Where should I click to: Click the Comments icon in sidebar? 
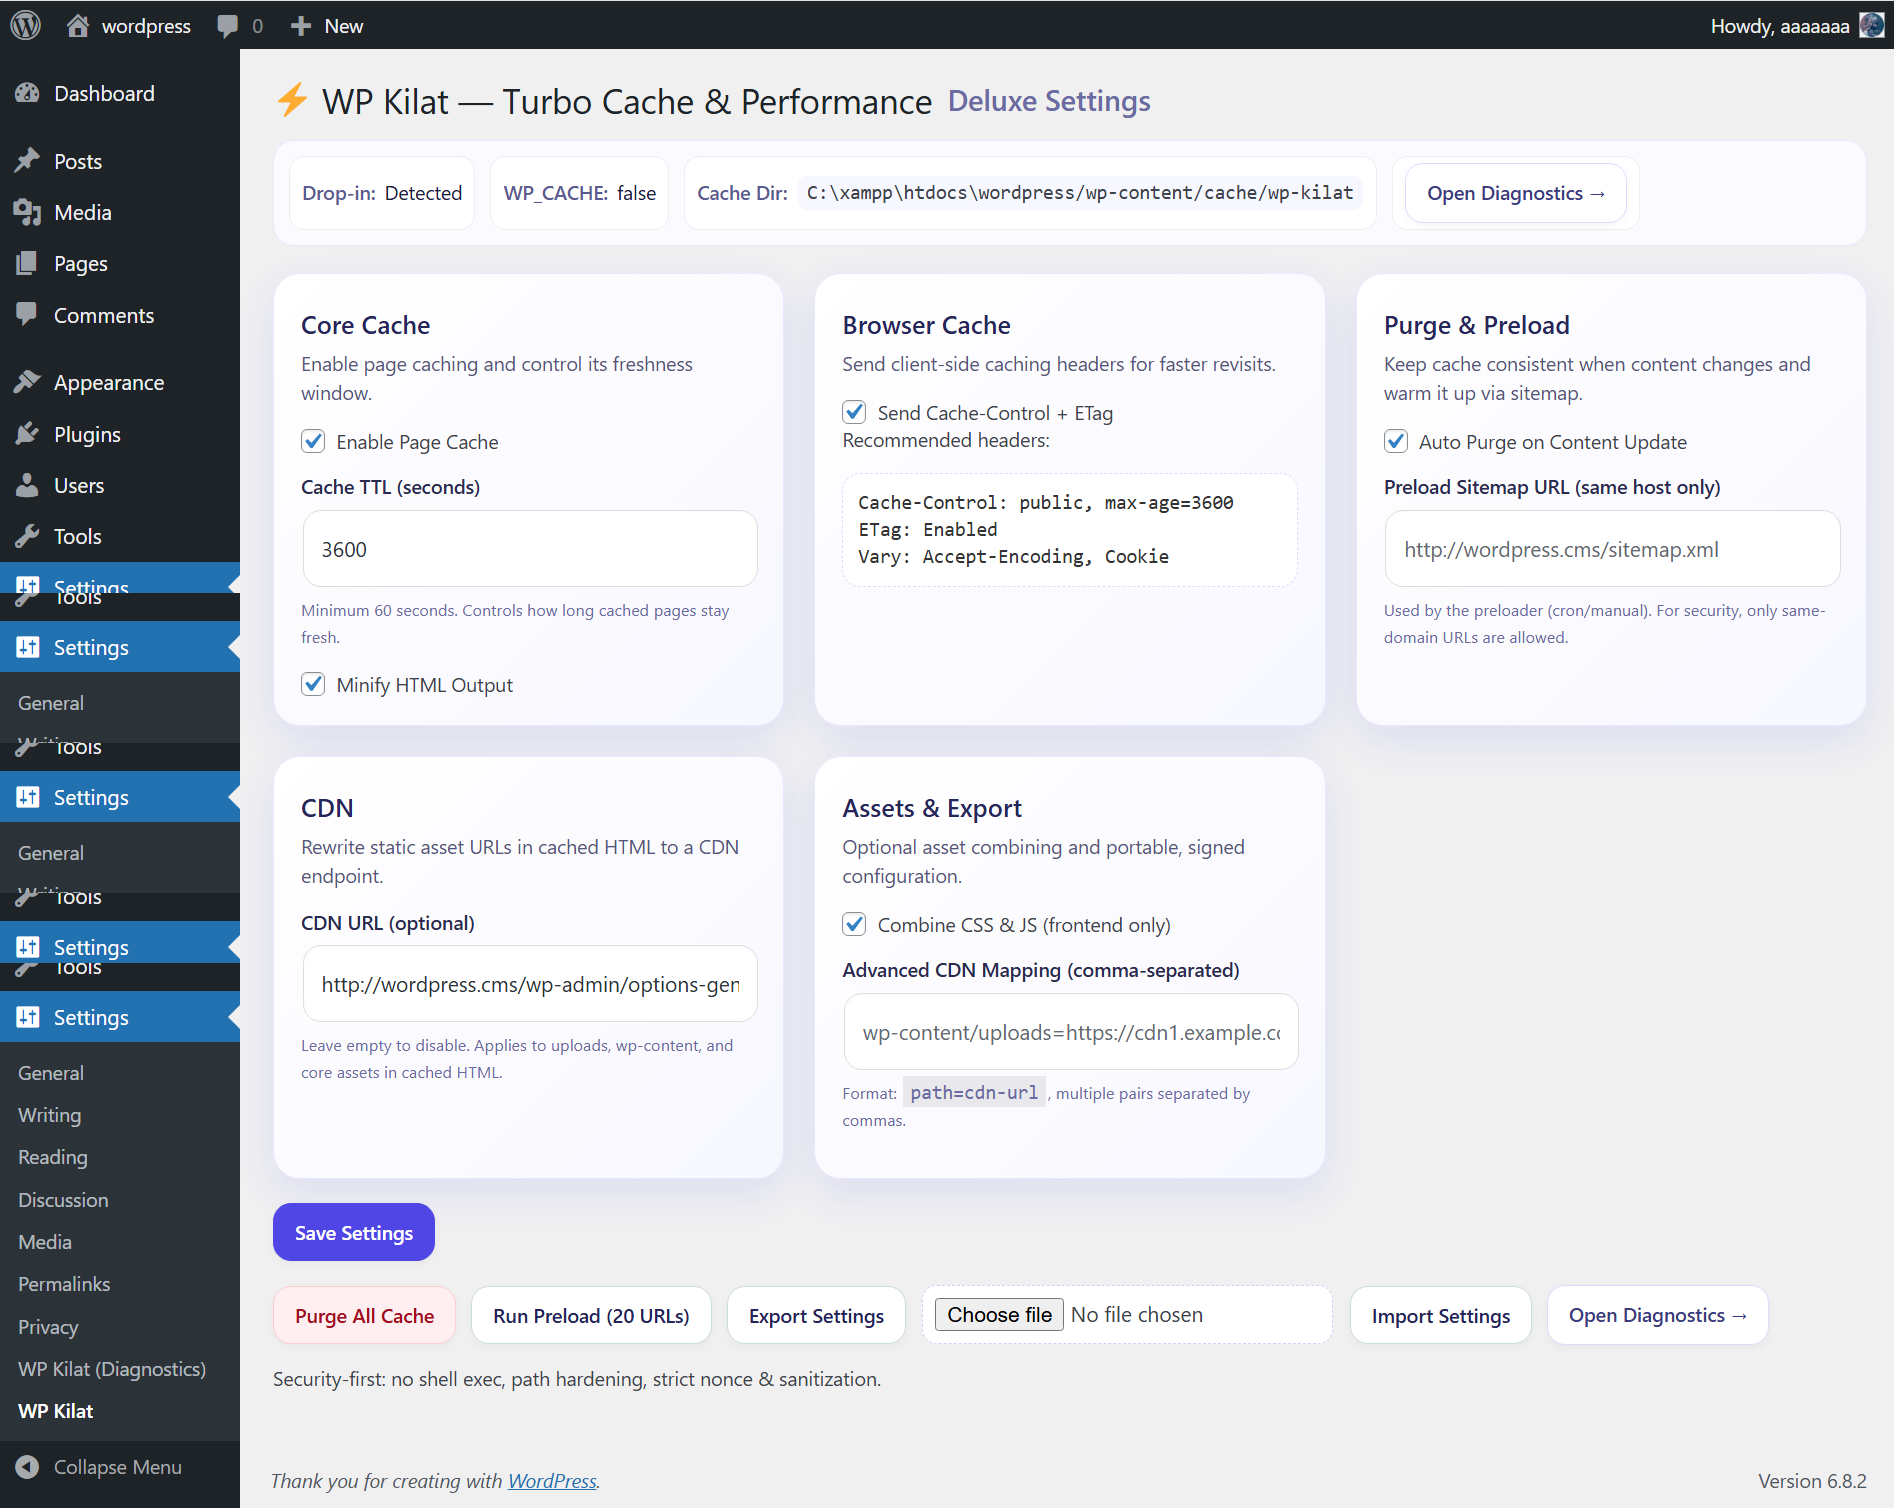point(28,314)
